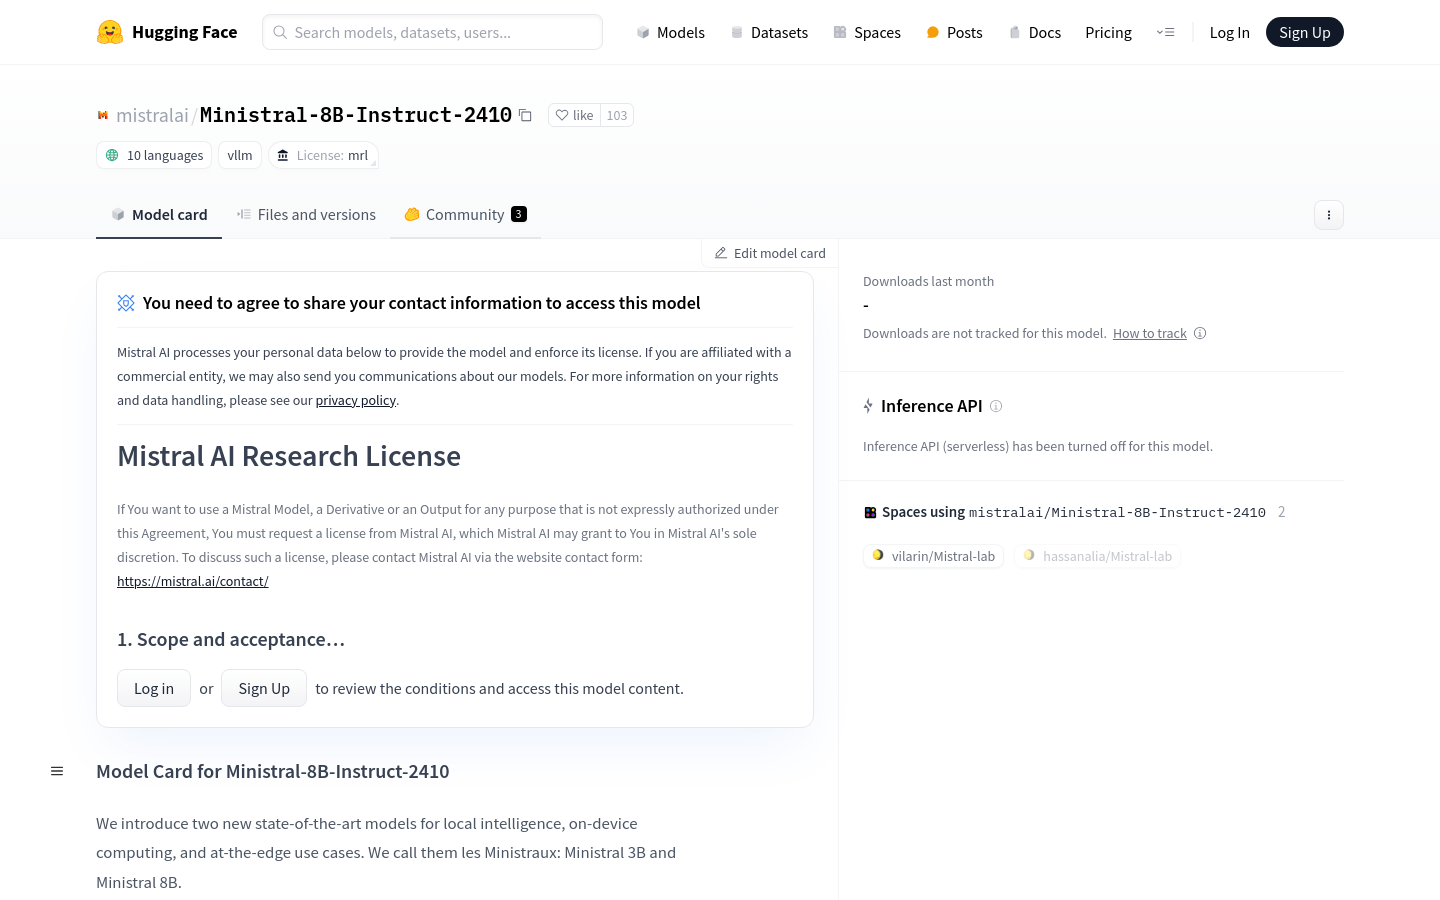The height and width of the screenshot is (900, 1440).
Task: Click the mistralai organization avatar icon
Action: point(103,115)
